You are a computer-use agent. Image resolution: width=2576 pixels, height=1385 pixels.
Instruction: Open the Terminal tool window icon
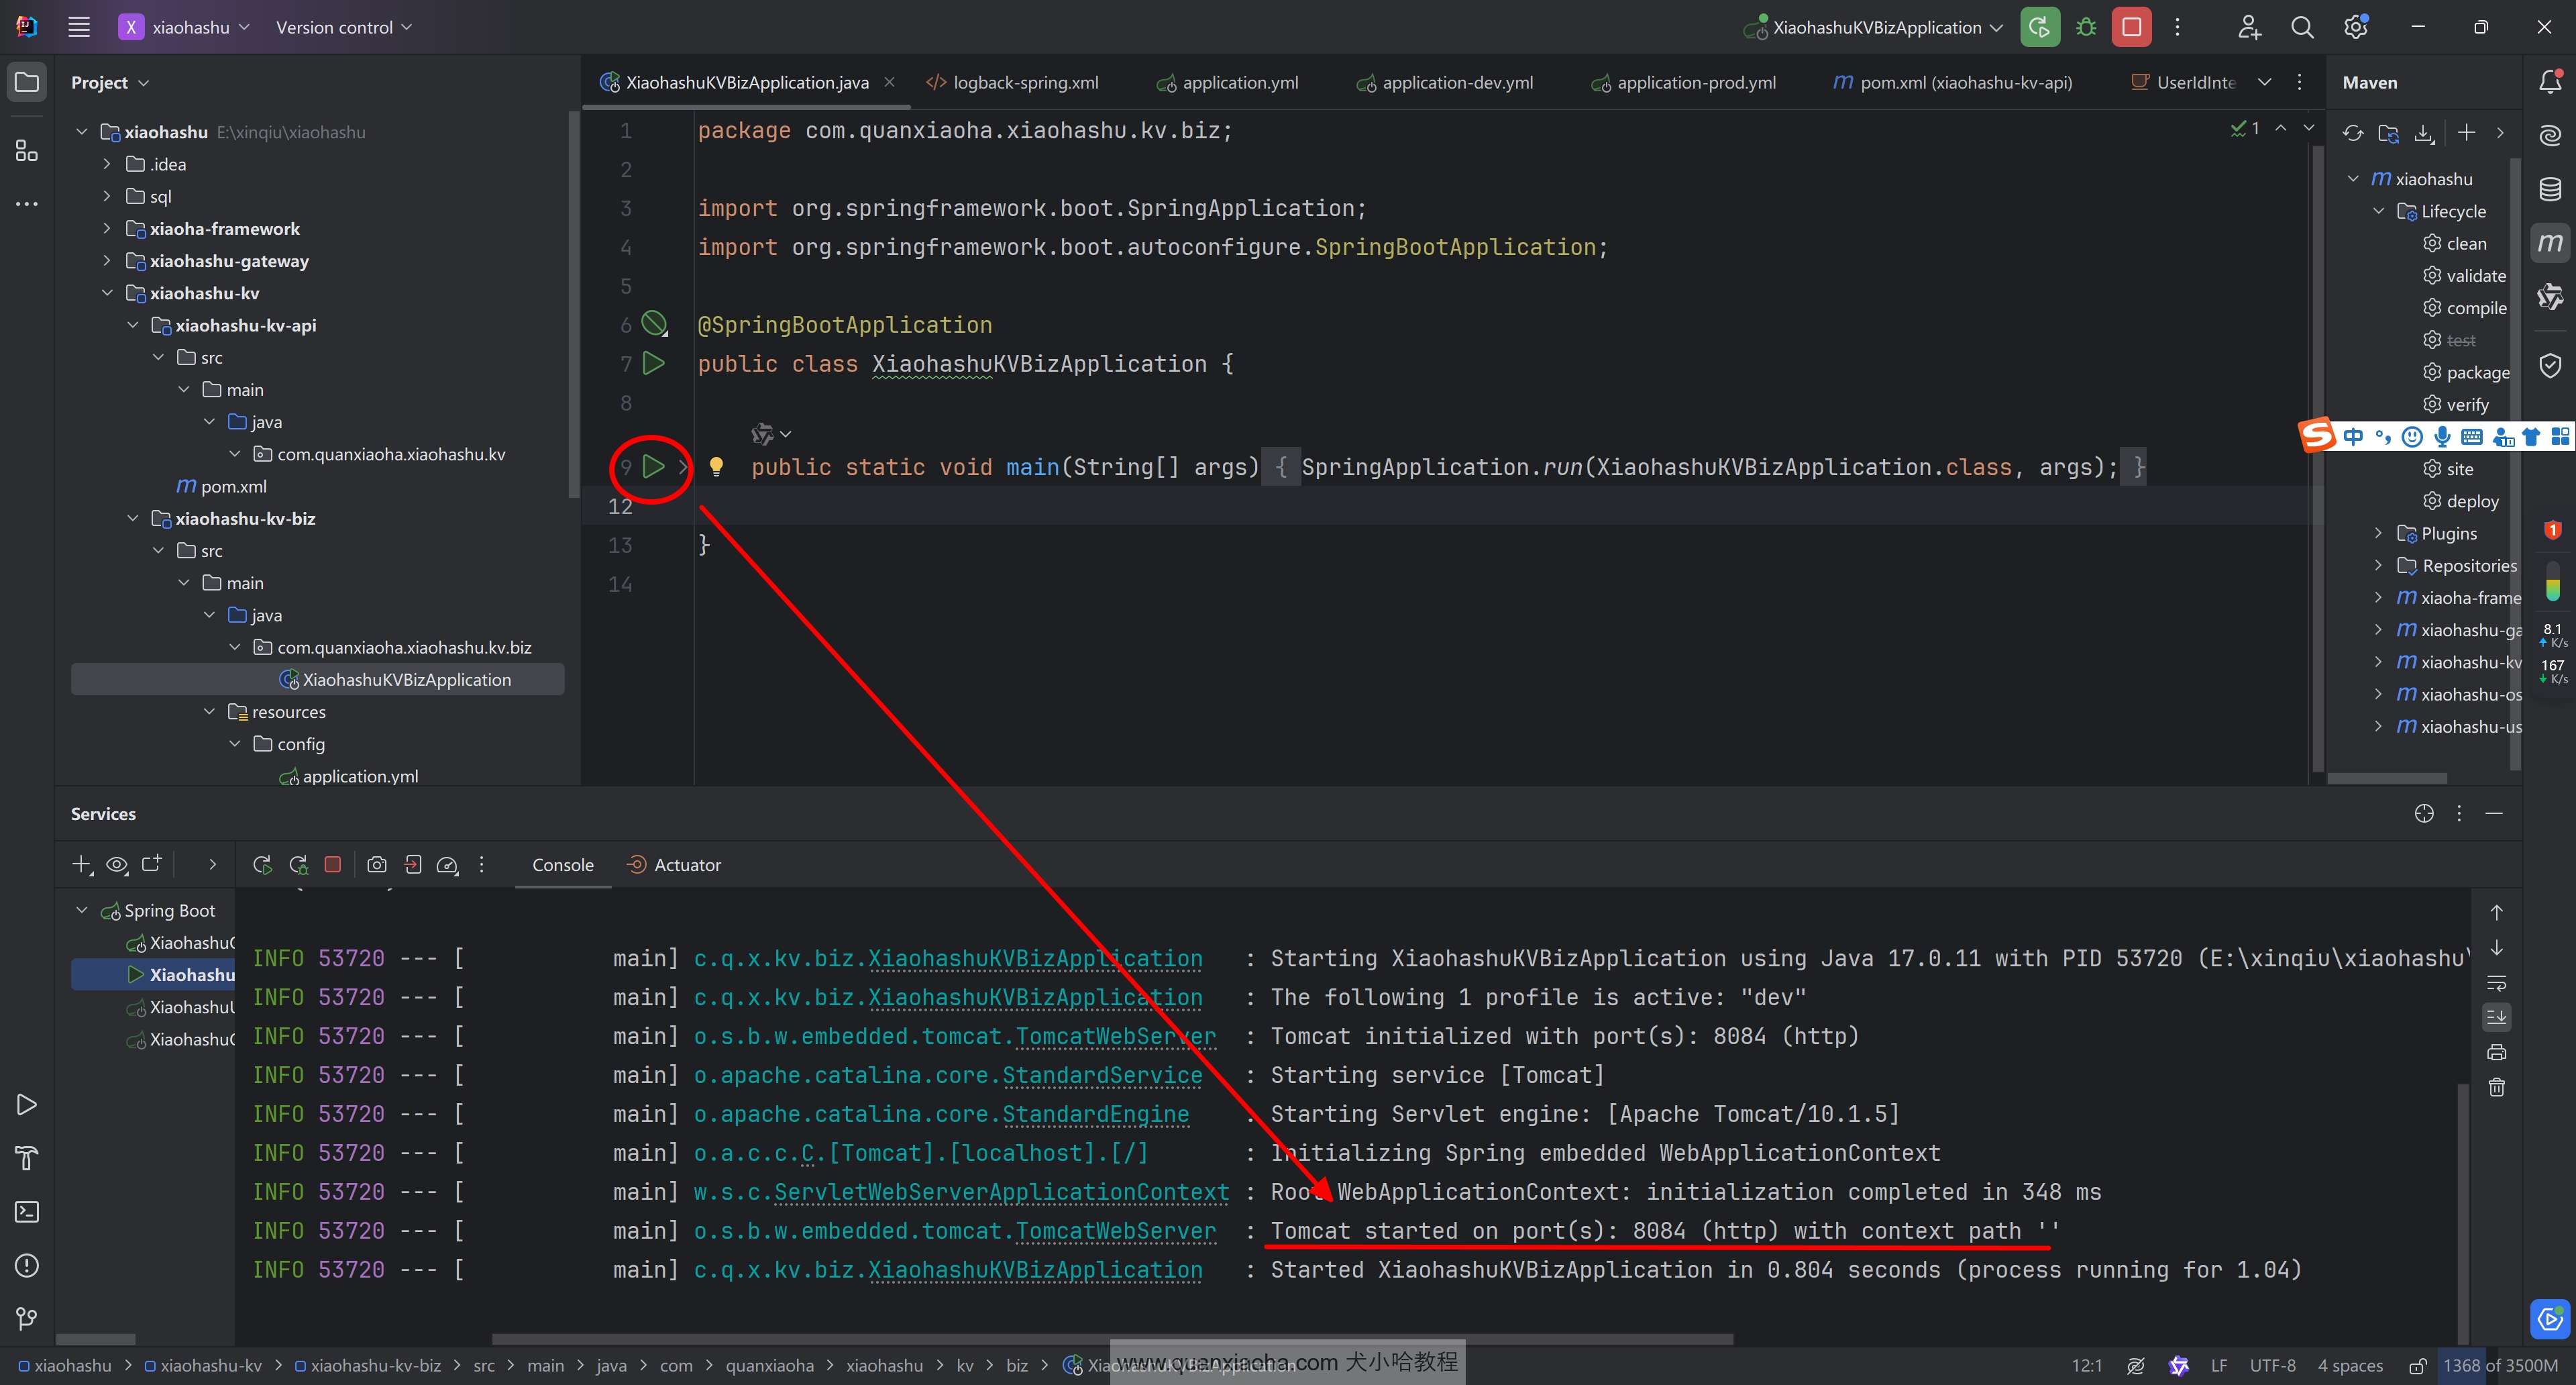(27, 1212)
